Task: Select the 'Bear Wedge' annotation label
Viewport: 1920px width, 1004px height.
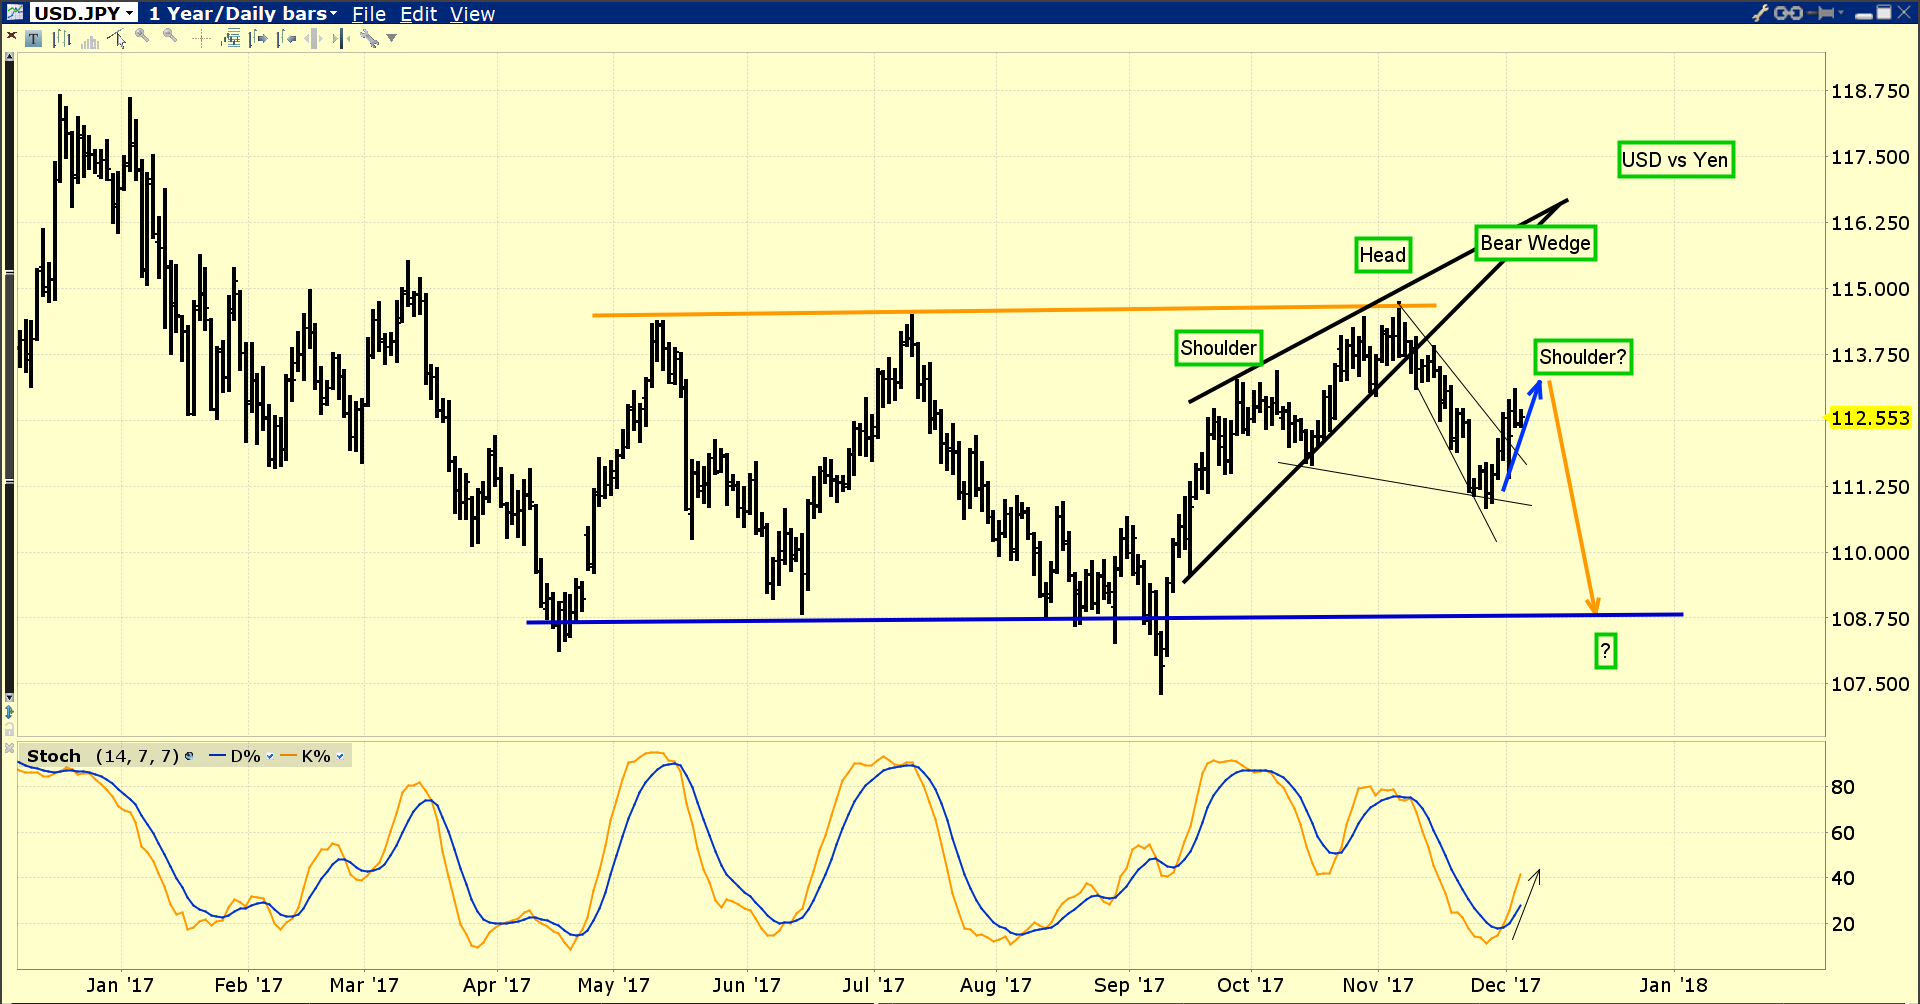Action: pos(1535,243)
